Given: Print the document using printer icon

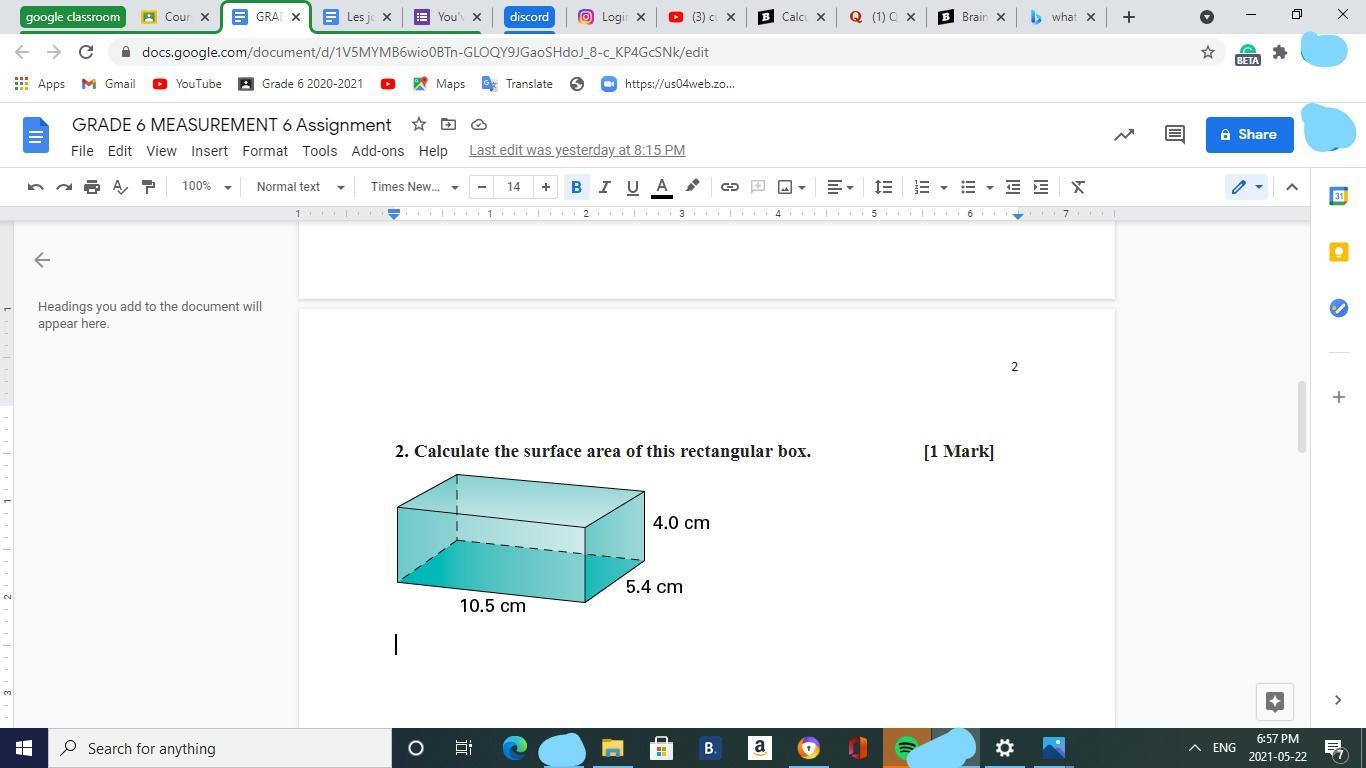Looking at the screenshot, I should tap(92, 187).
